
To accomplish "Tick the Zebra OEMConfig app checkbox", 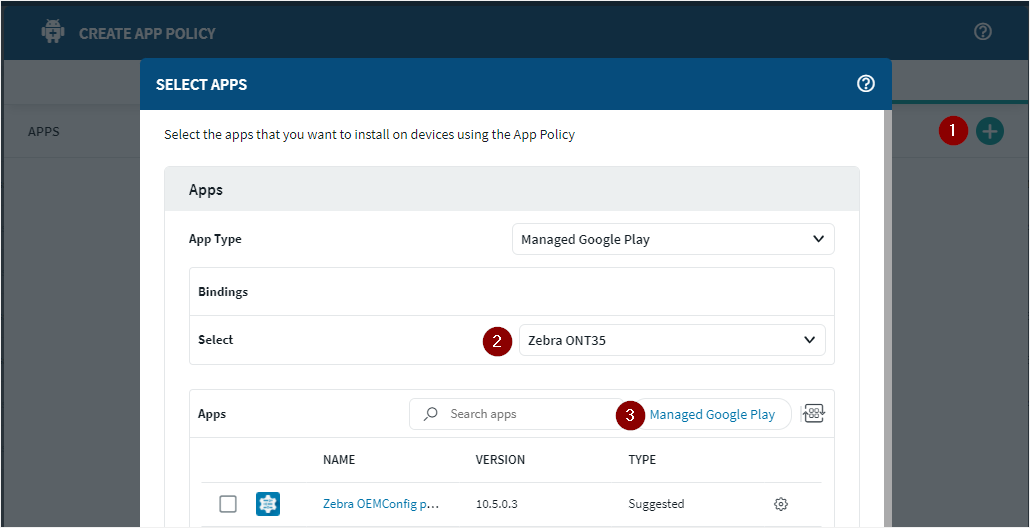I will pyautogui.click(x=228, y=504).
